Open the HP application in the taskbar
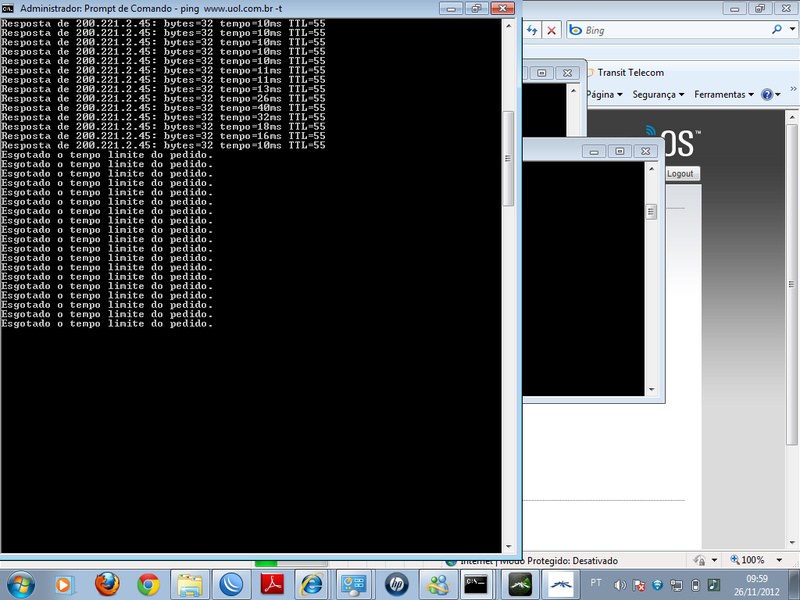The image size is (800, 600). [396, 585]
